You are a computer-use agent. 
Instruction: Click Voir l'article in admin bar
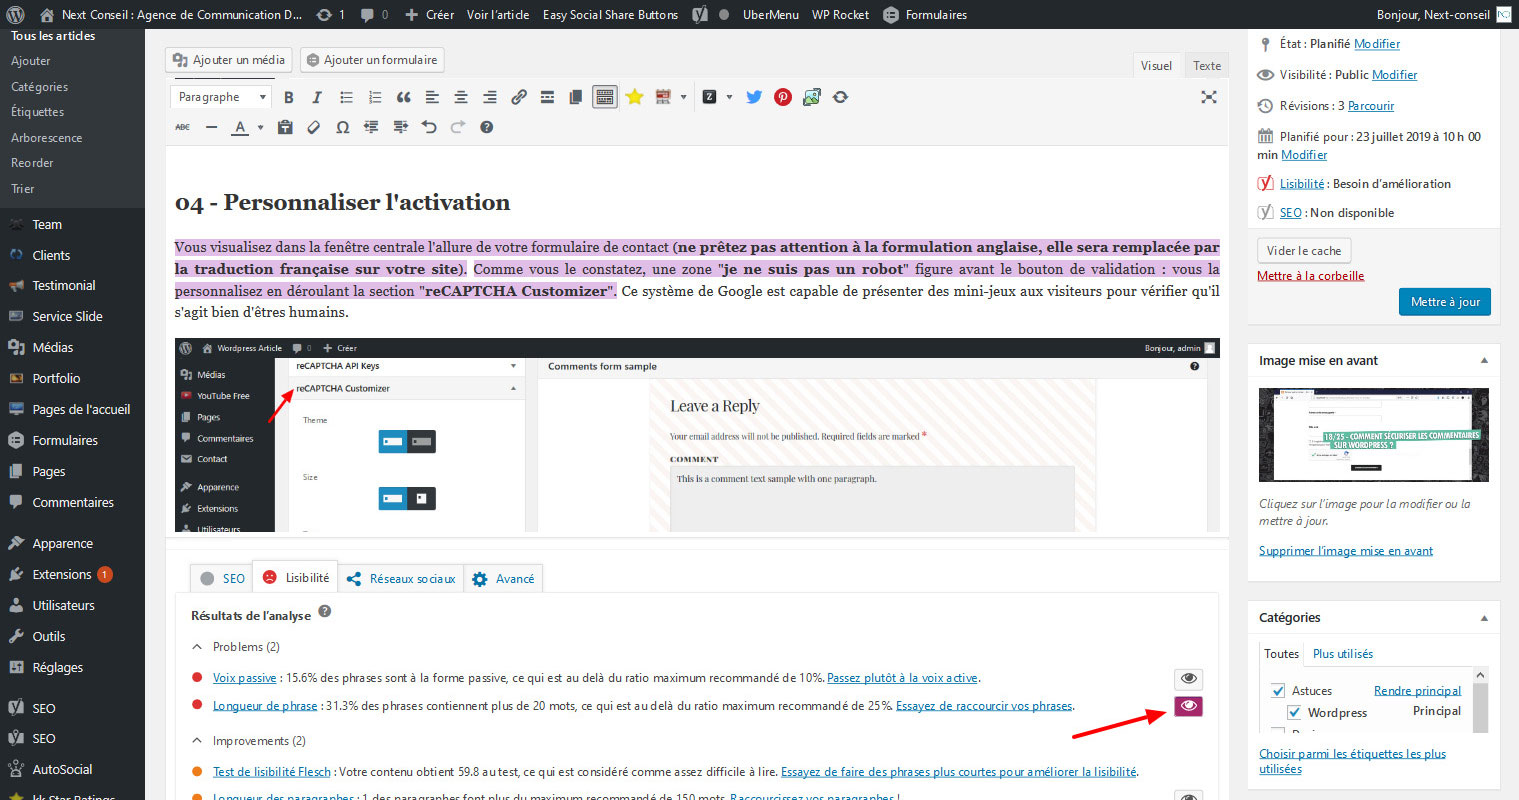pyautogui.click(x=498, y=15)
